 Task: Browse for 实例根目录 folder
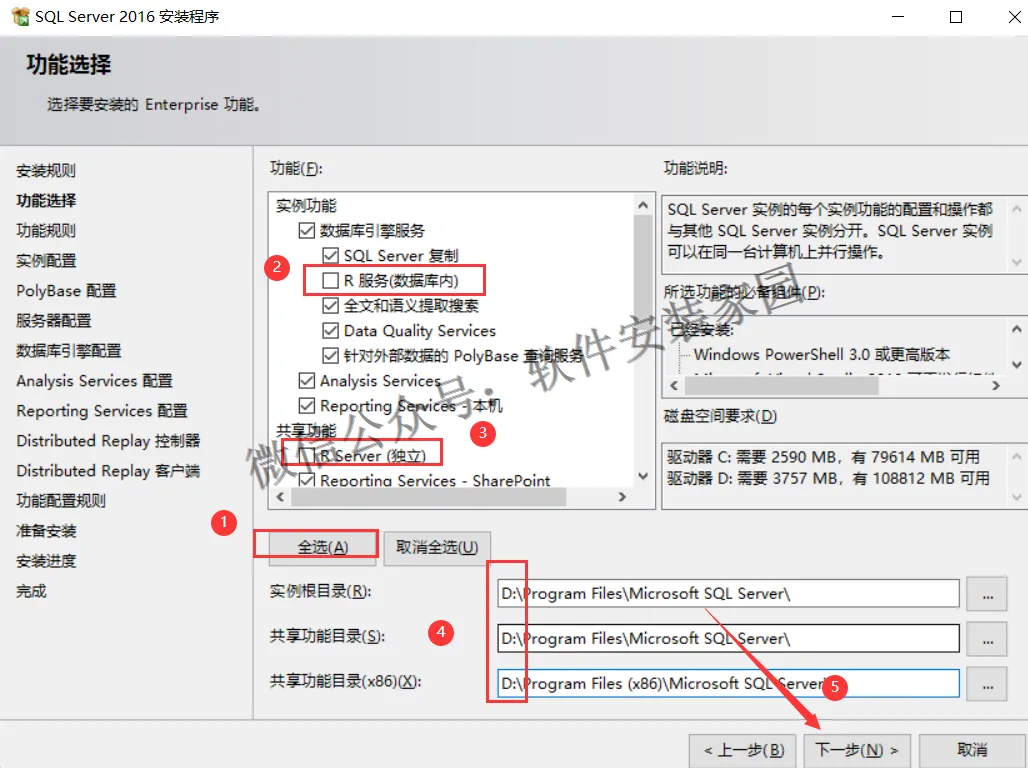[x=987, y=594]
